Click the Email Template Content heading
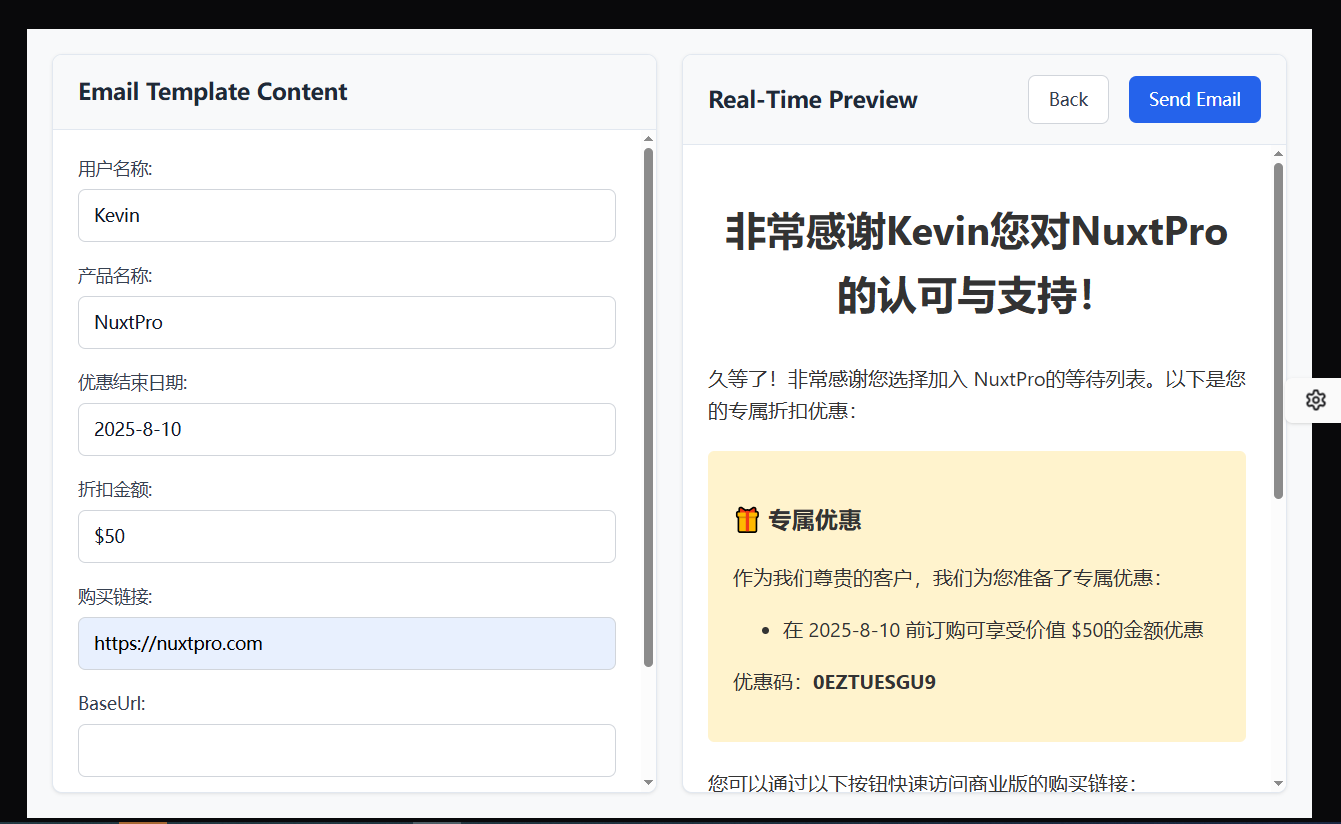Viewport: 1341px width, 824px height. pos(213,92)
